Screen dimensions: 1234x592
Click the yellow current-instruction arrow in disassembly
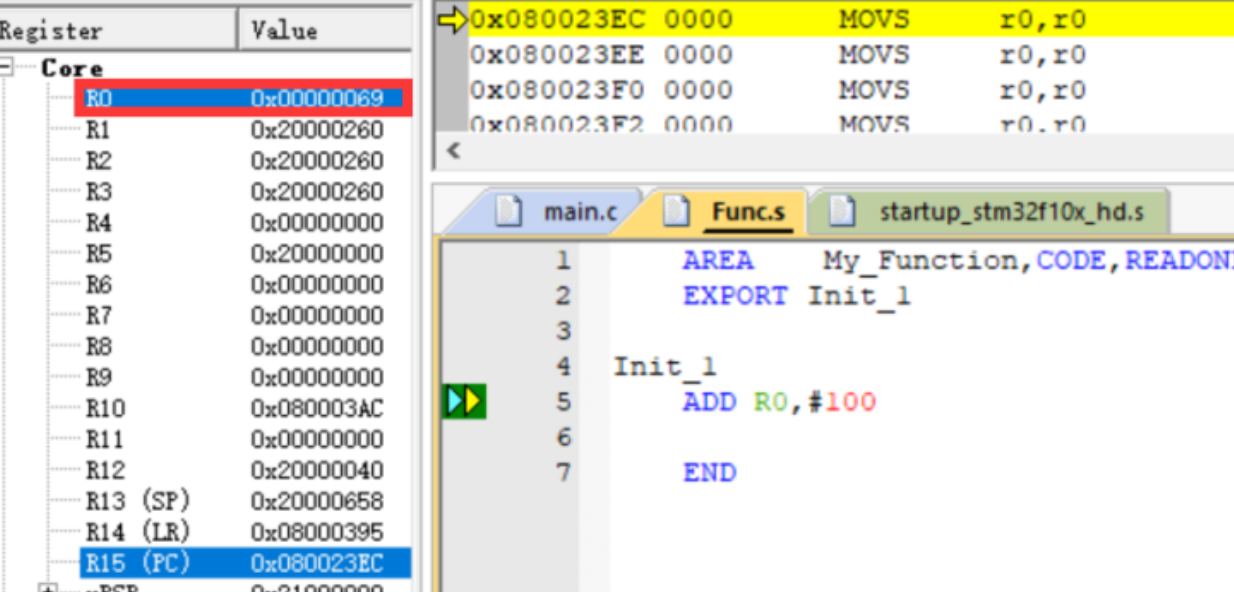pyautogui.click(x=454, y=19)
